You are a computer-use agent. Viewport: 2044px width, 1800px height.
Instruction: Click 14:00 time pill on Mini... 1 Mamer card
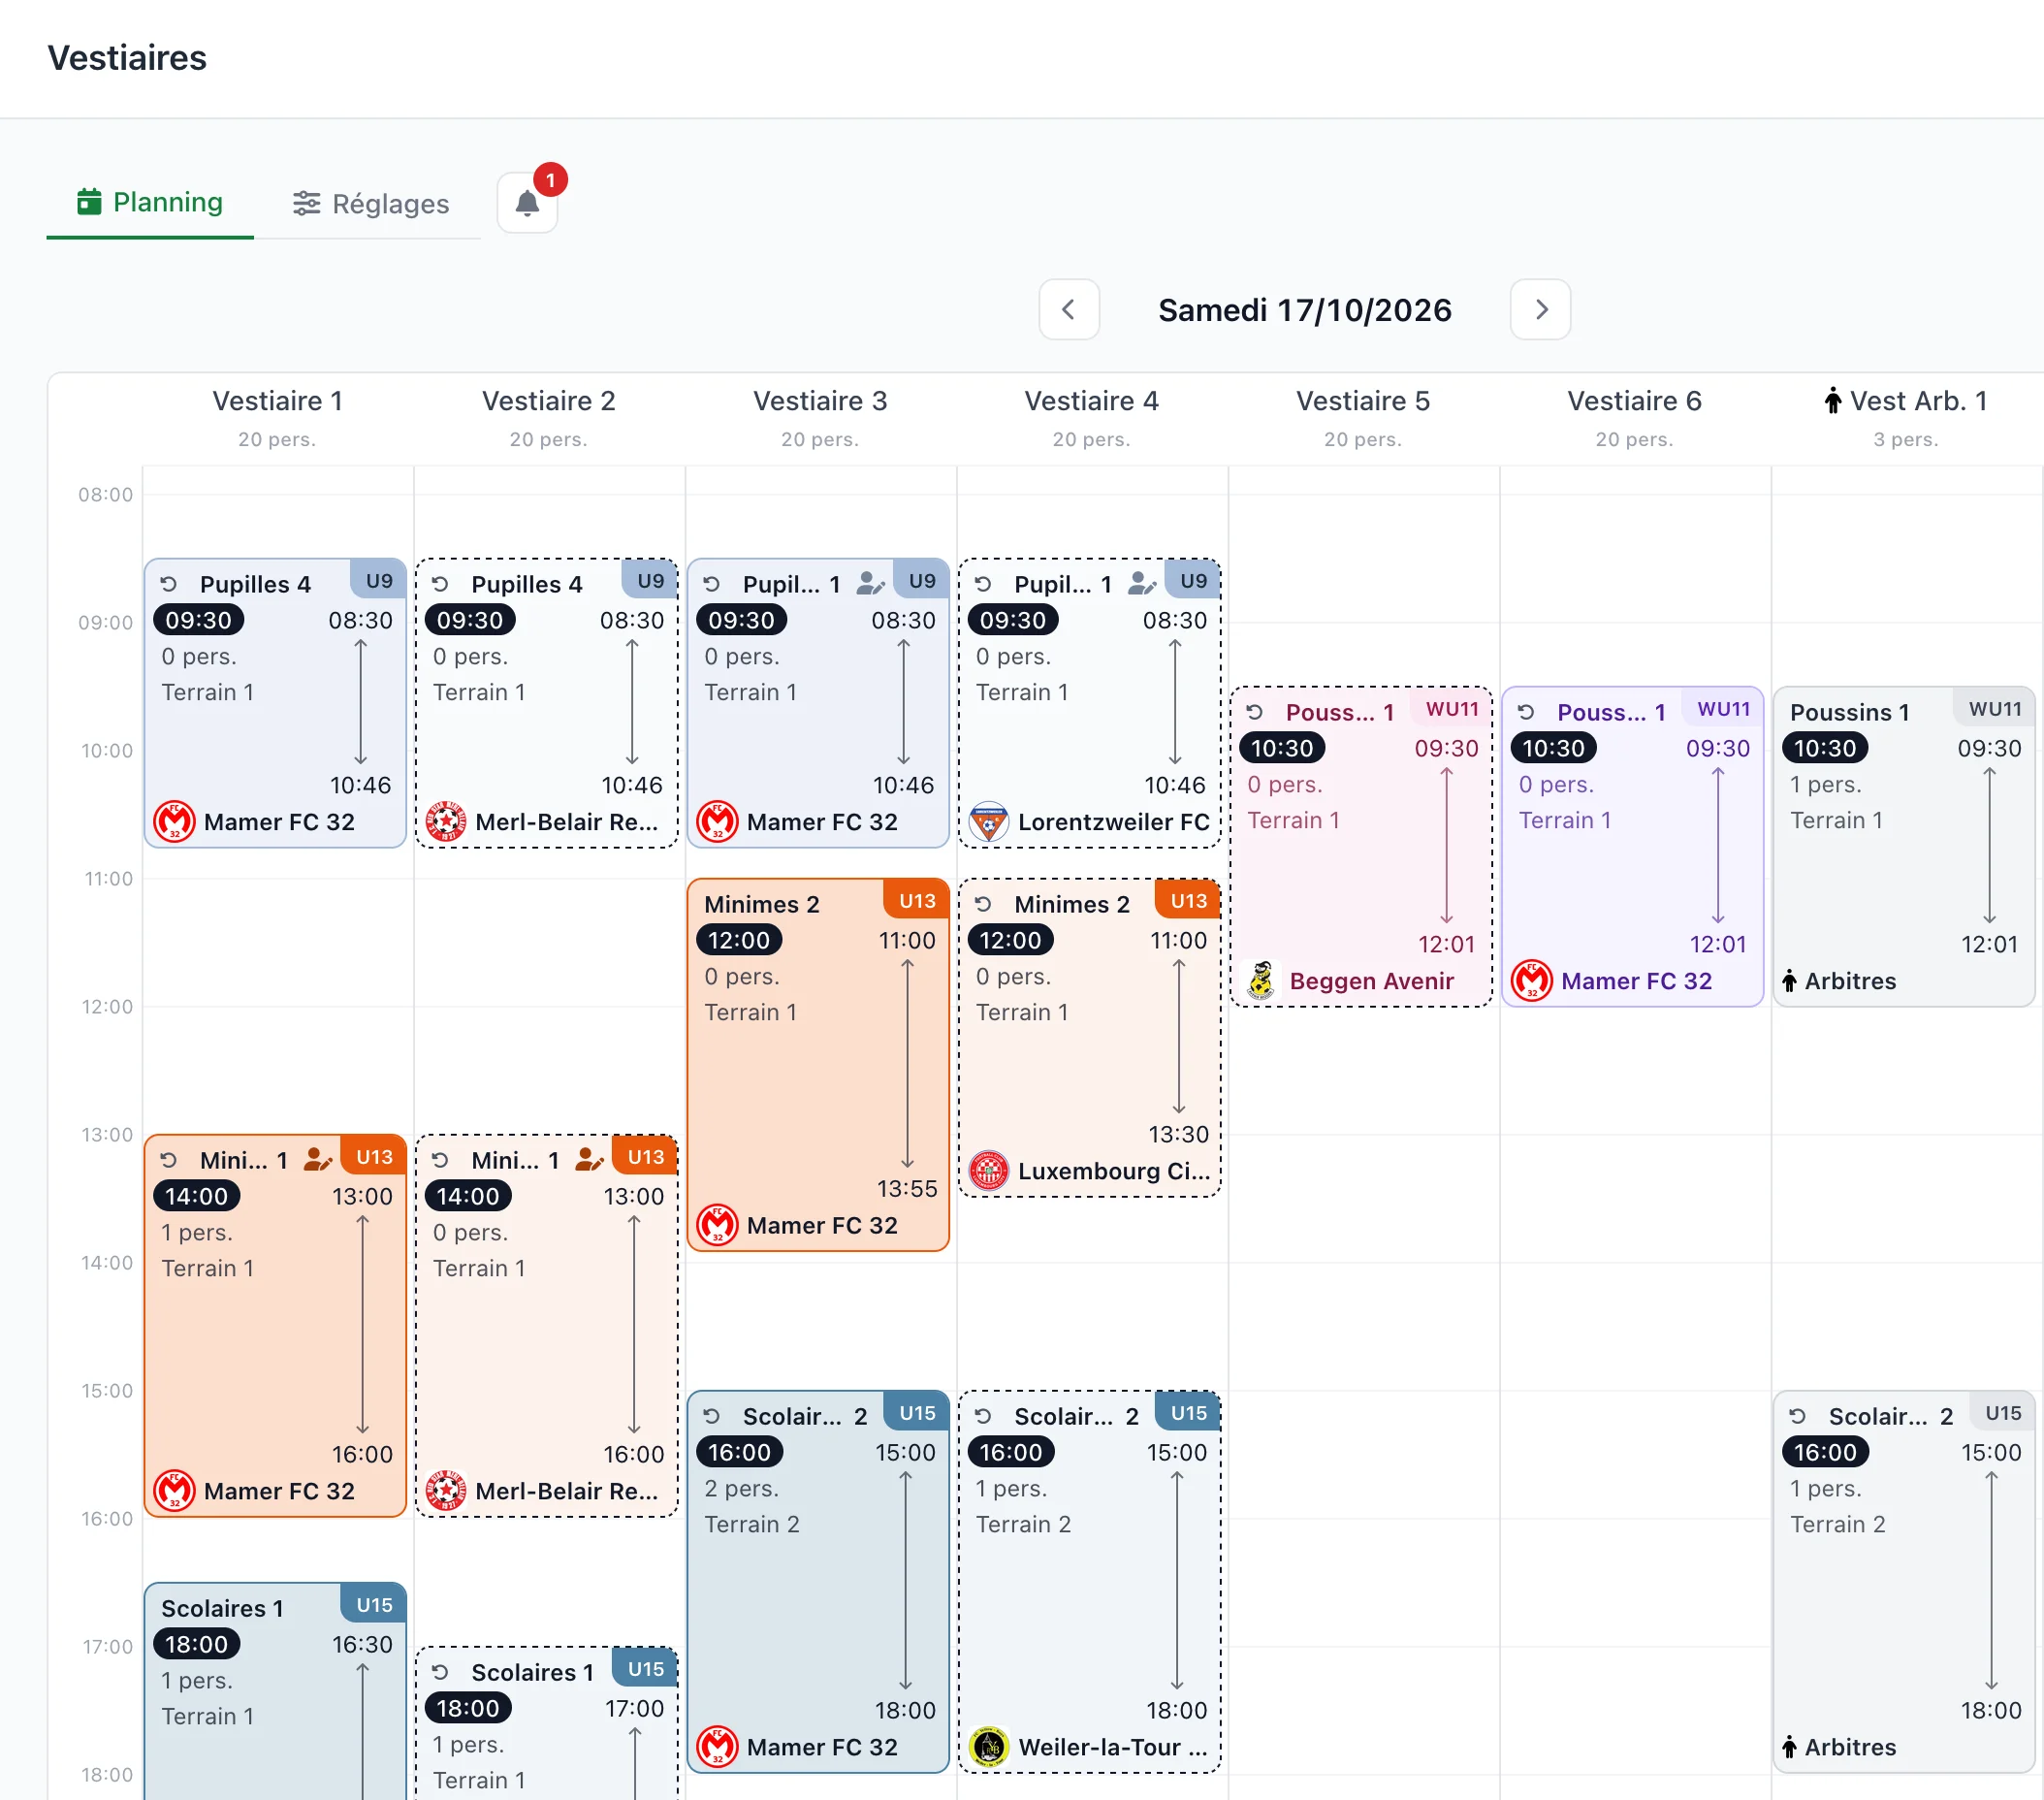(197, 1196)
